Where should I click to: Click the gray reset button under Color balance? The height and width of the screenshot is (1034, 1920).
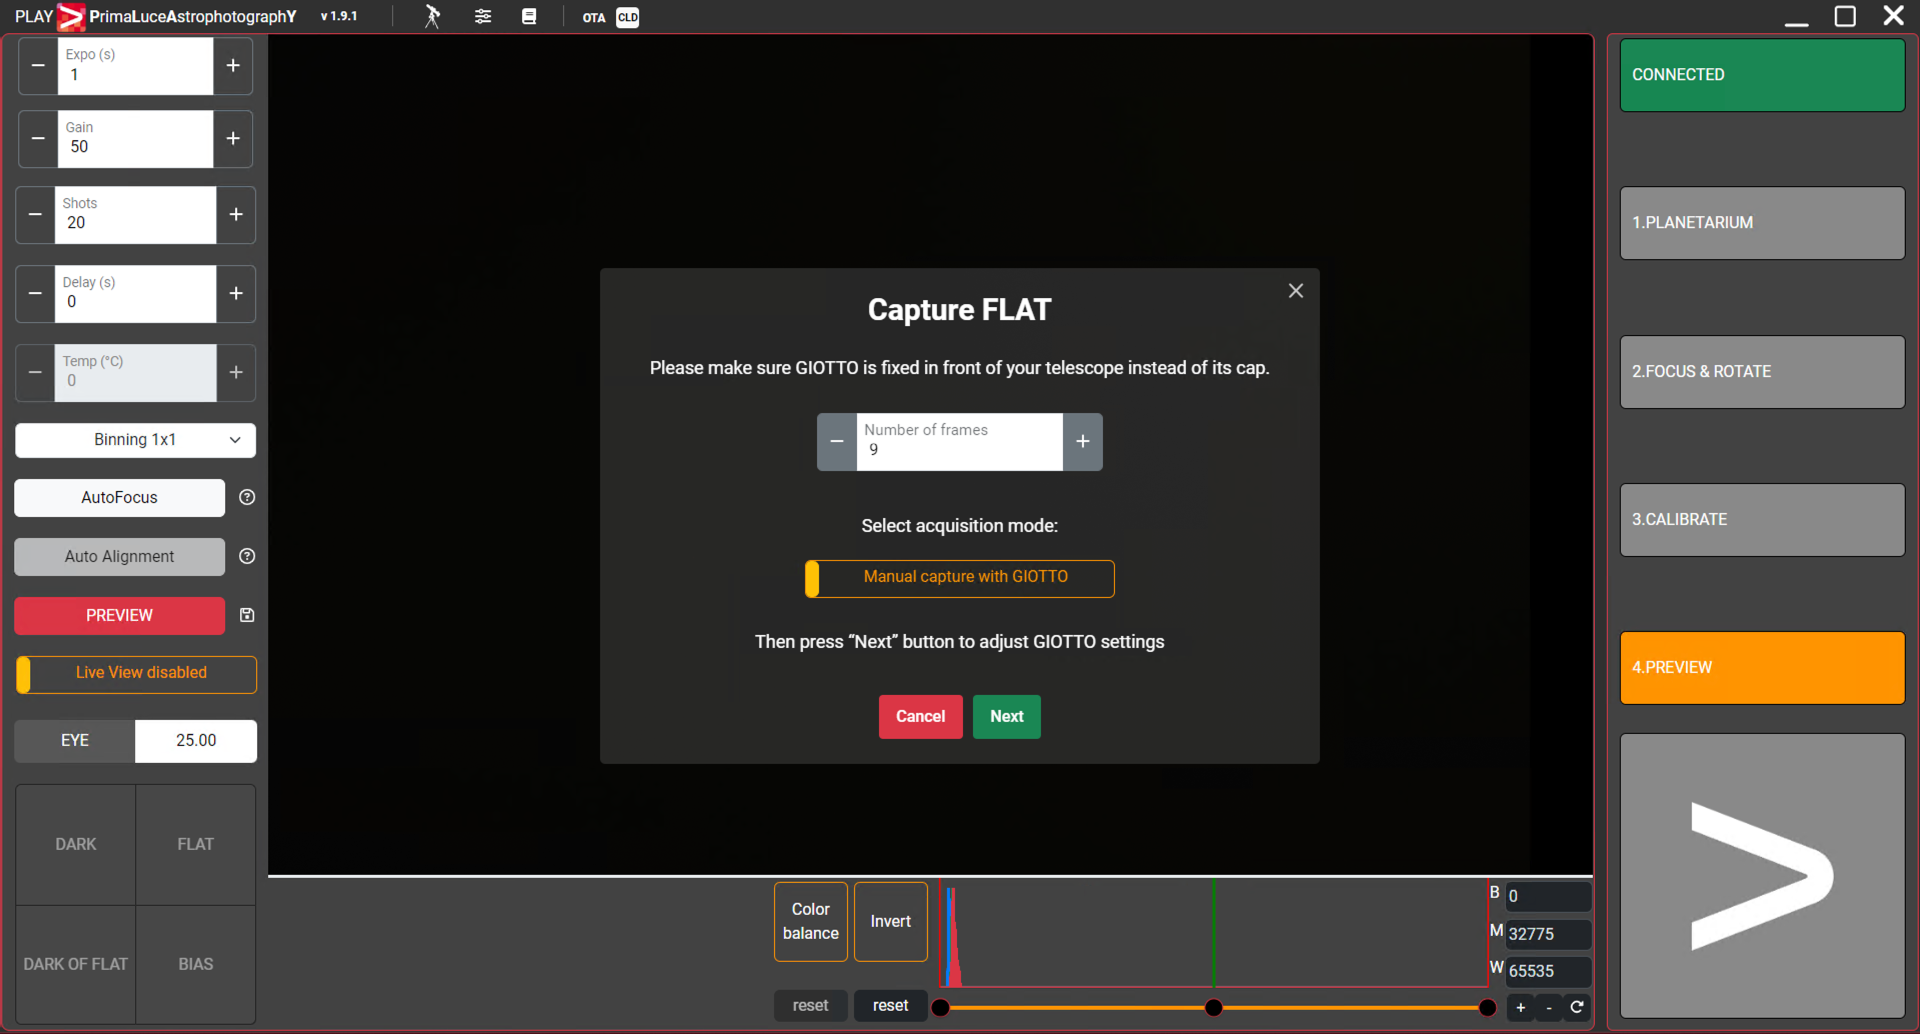(811, 1006)
